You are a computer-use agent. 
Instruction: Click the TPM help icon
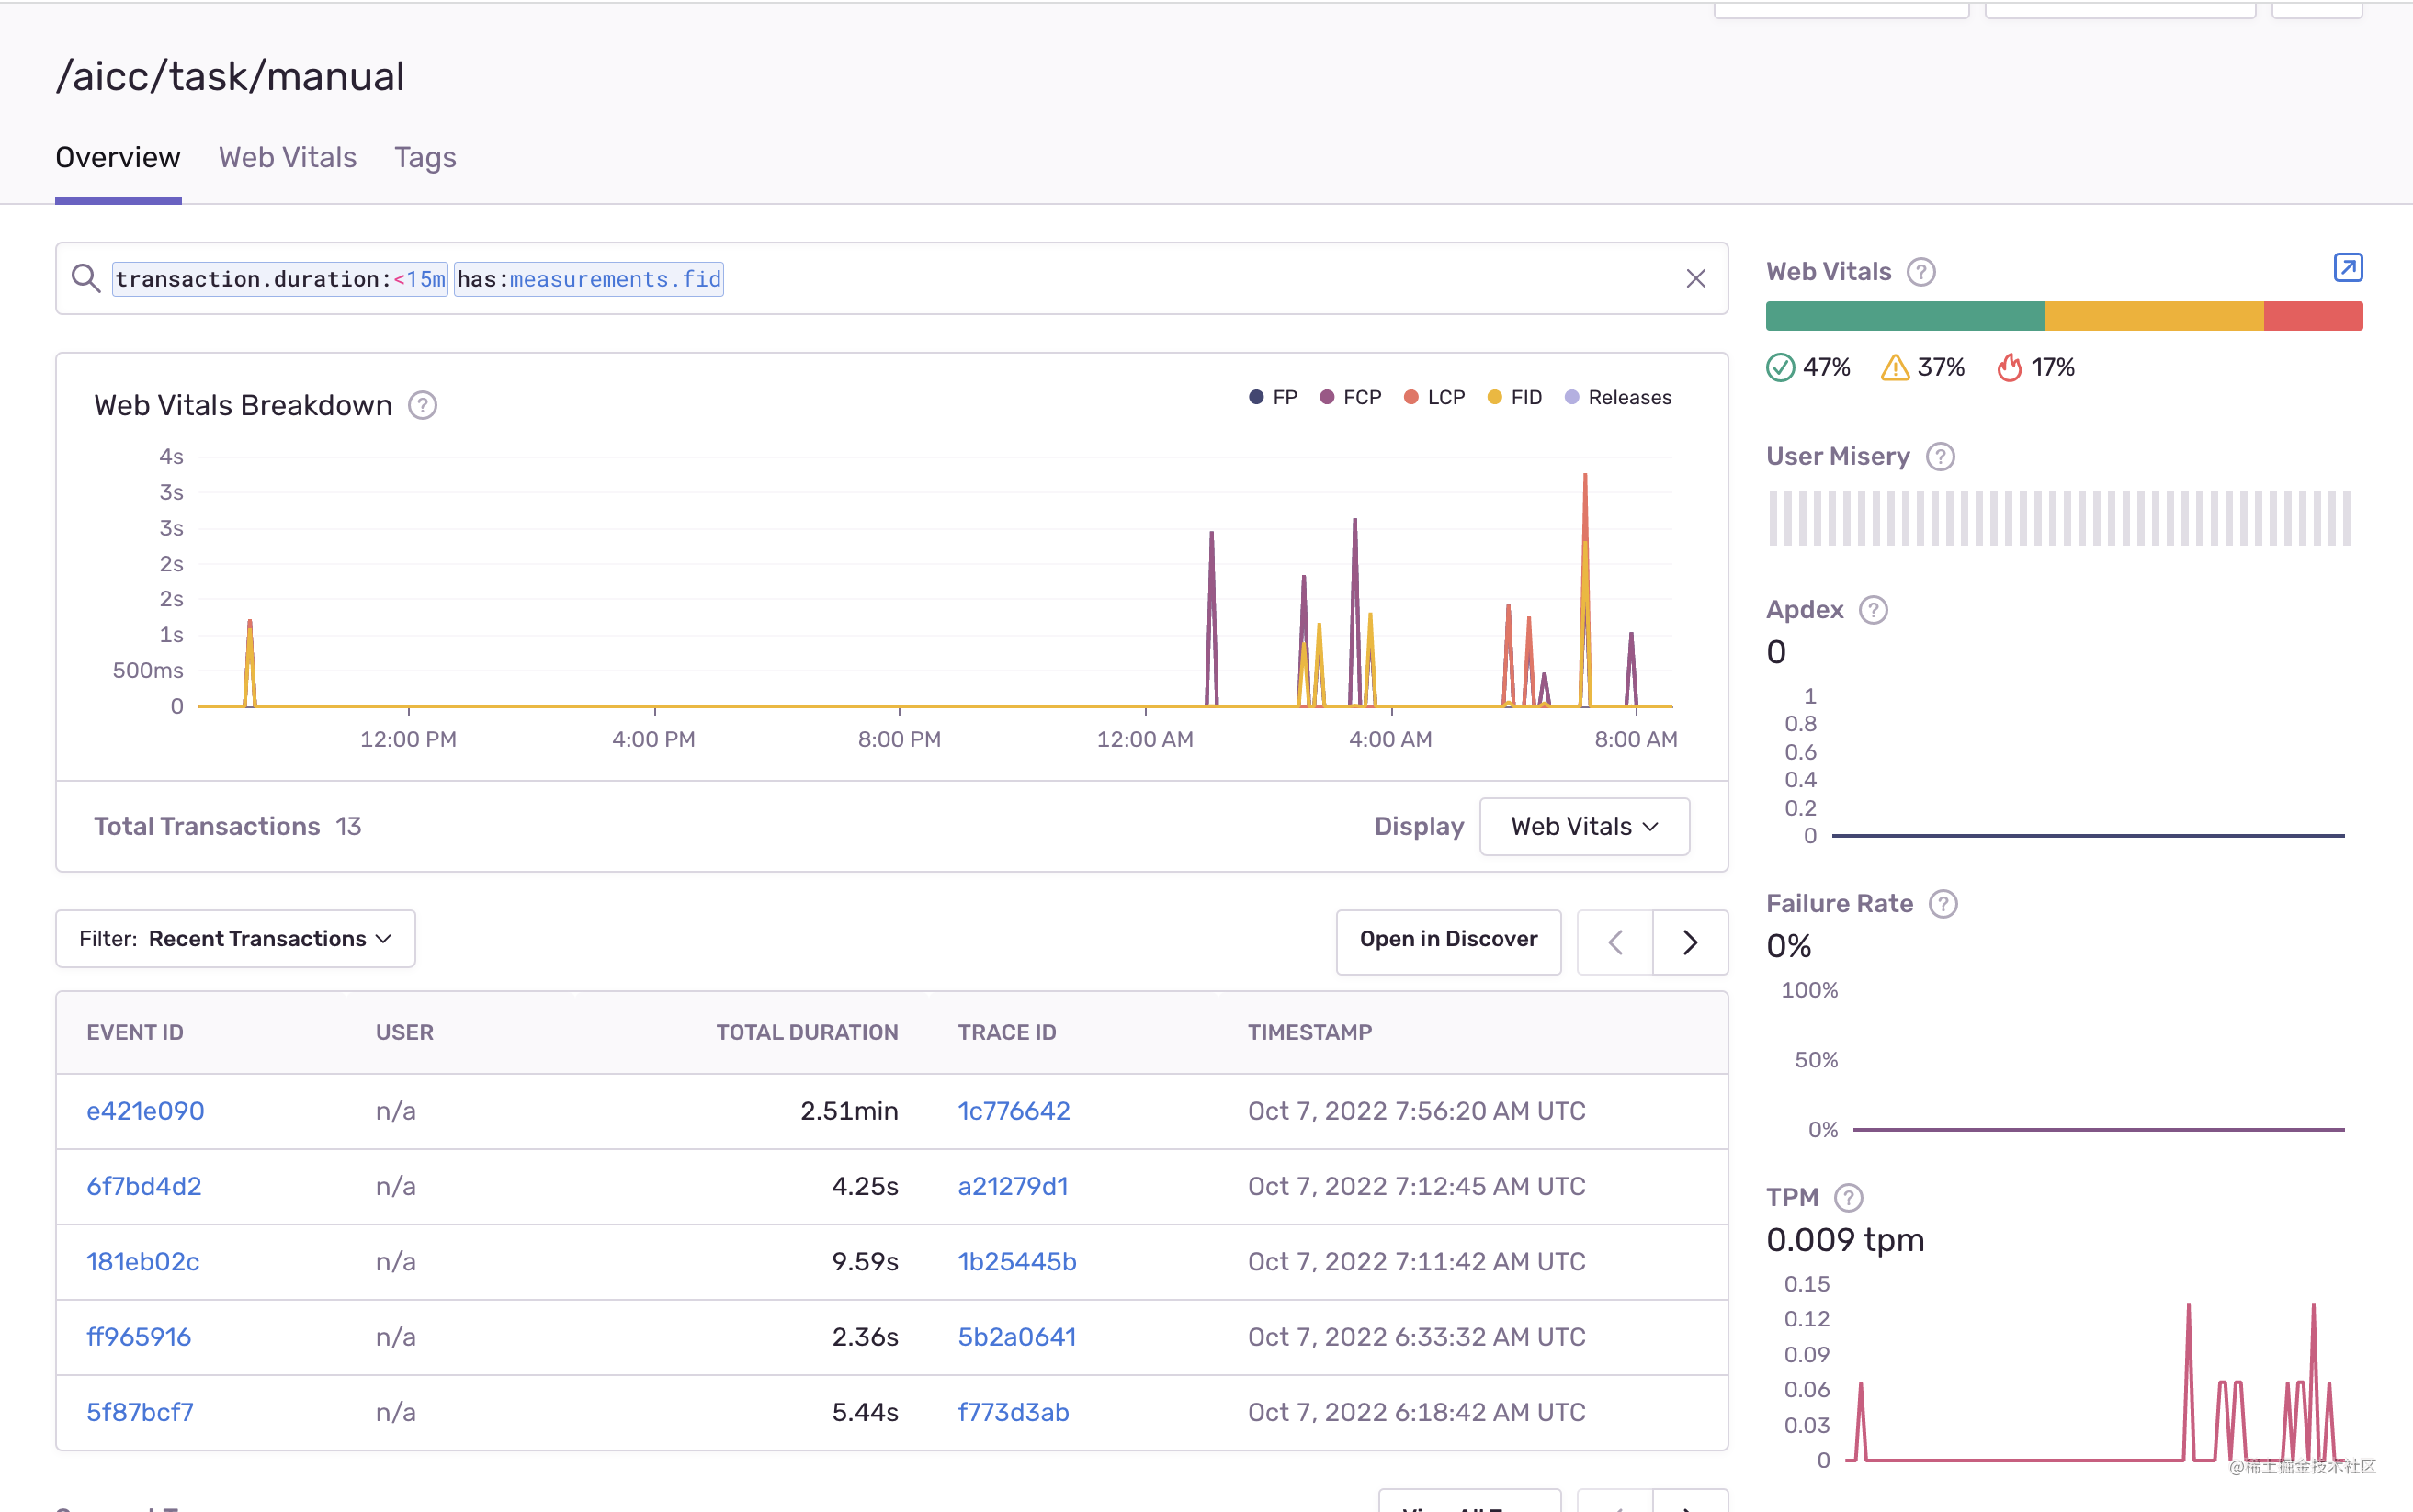(x=1848, y=1198)
